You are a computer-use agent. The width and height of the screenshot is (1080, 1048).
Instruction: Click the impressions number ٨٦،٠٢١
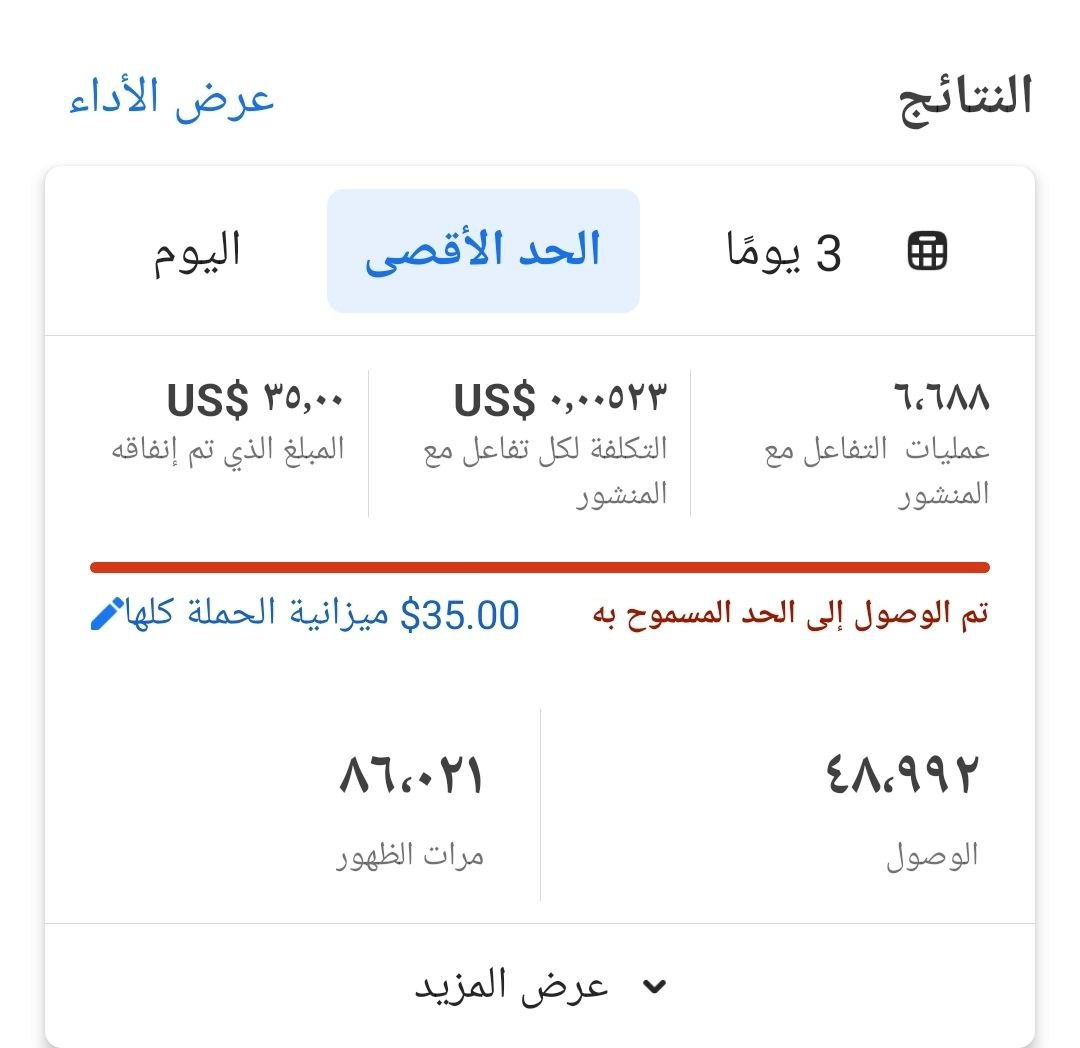point(412,775)
